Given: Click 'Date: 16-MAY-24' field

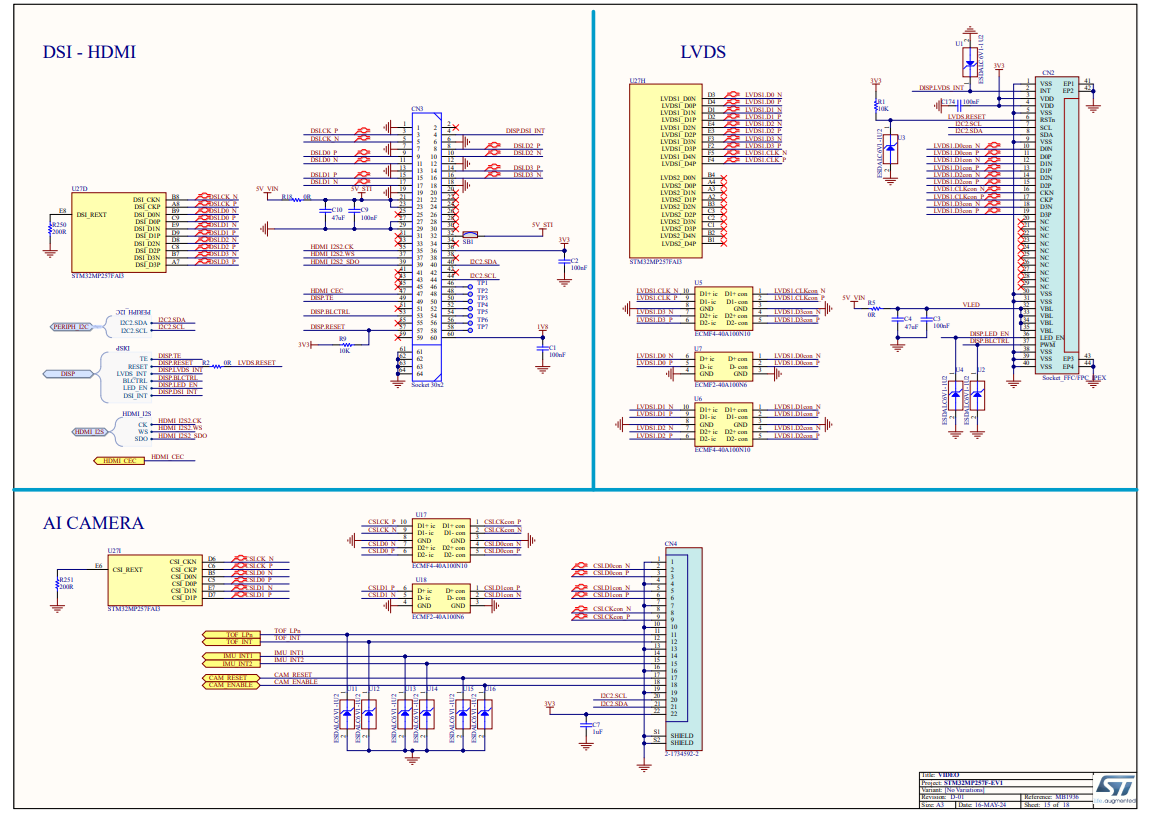Looking at the screenshot, I should click(x=982, y=805).
